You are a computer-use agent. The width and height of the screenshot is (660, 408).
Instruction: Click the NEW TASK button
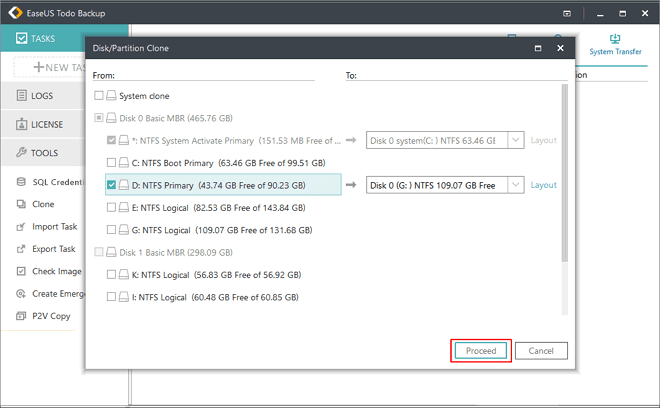click(x=50, y=67)
